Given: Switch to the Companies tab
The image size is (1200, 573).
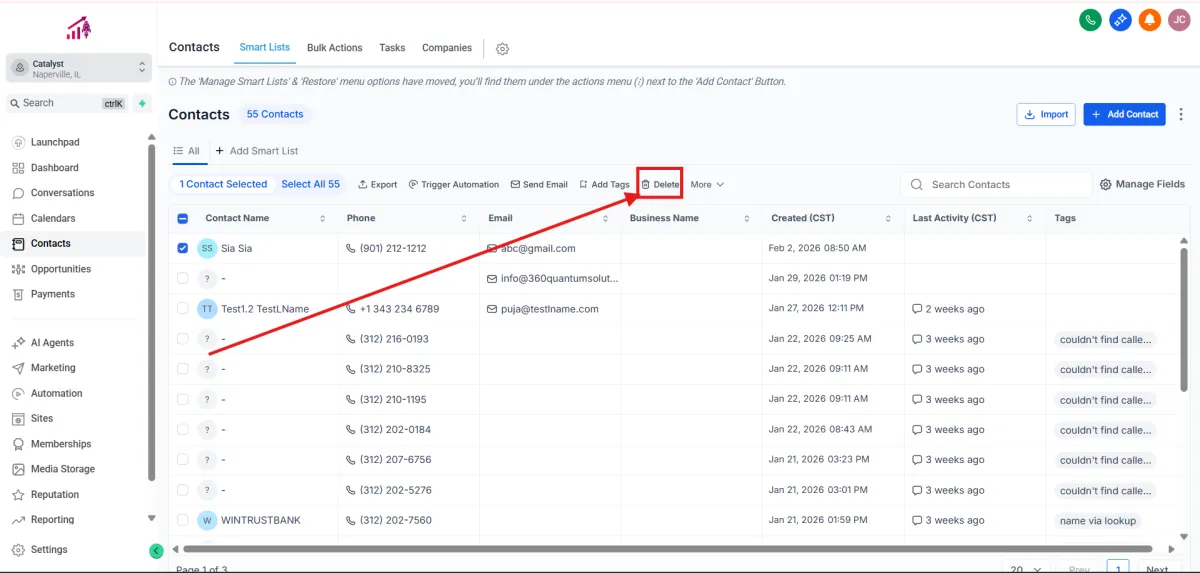Looking at the screenshot, I should pyautogui.click(x=447, y=47).
